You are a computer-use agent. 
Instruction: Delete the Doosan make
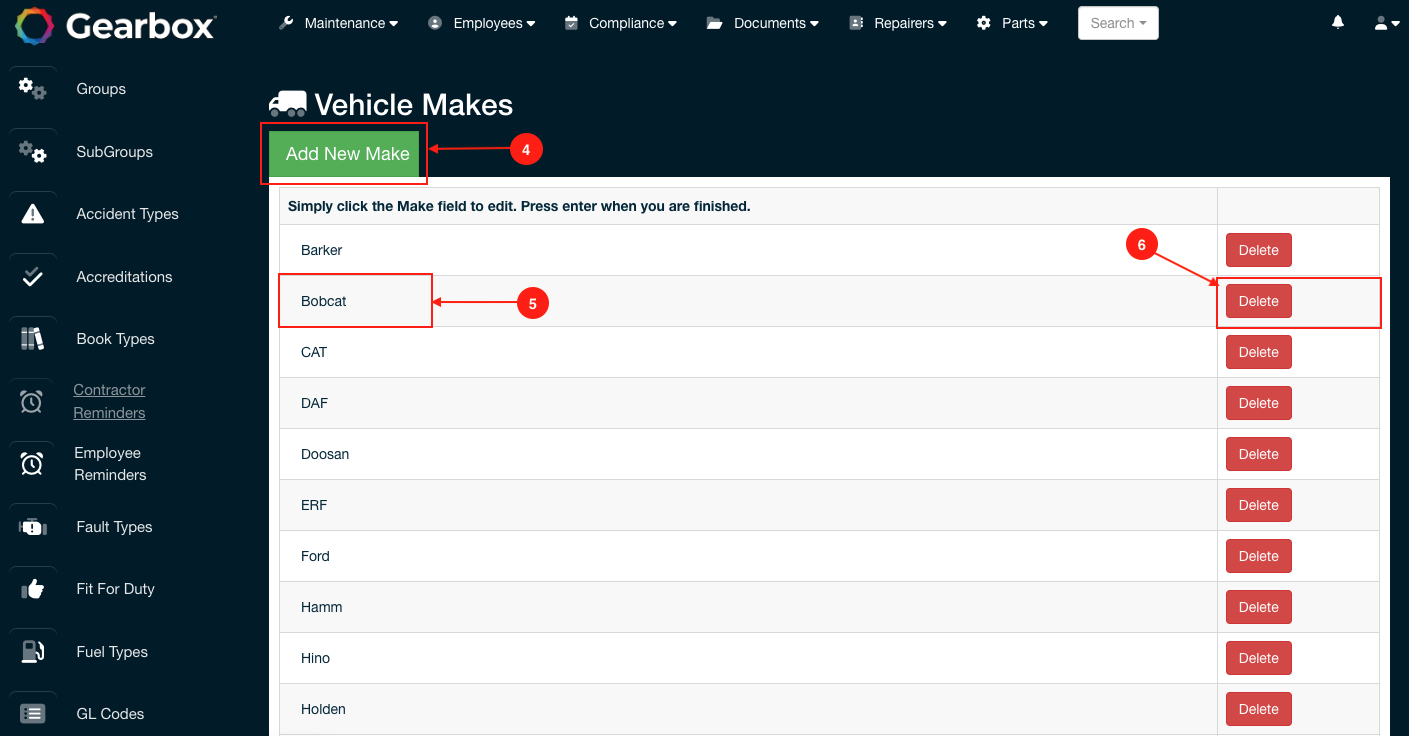coord(1259,454)
